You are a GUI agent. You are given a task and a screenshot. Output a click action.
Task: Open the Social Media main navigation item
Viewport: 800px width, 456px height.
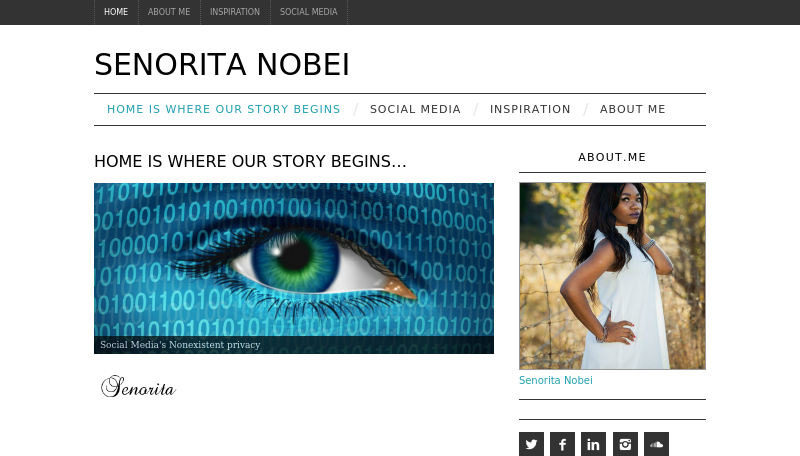[415, 109]
